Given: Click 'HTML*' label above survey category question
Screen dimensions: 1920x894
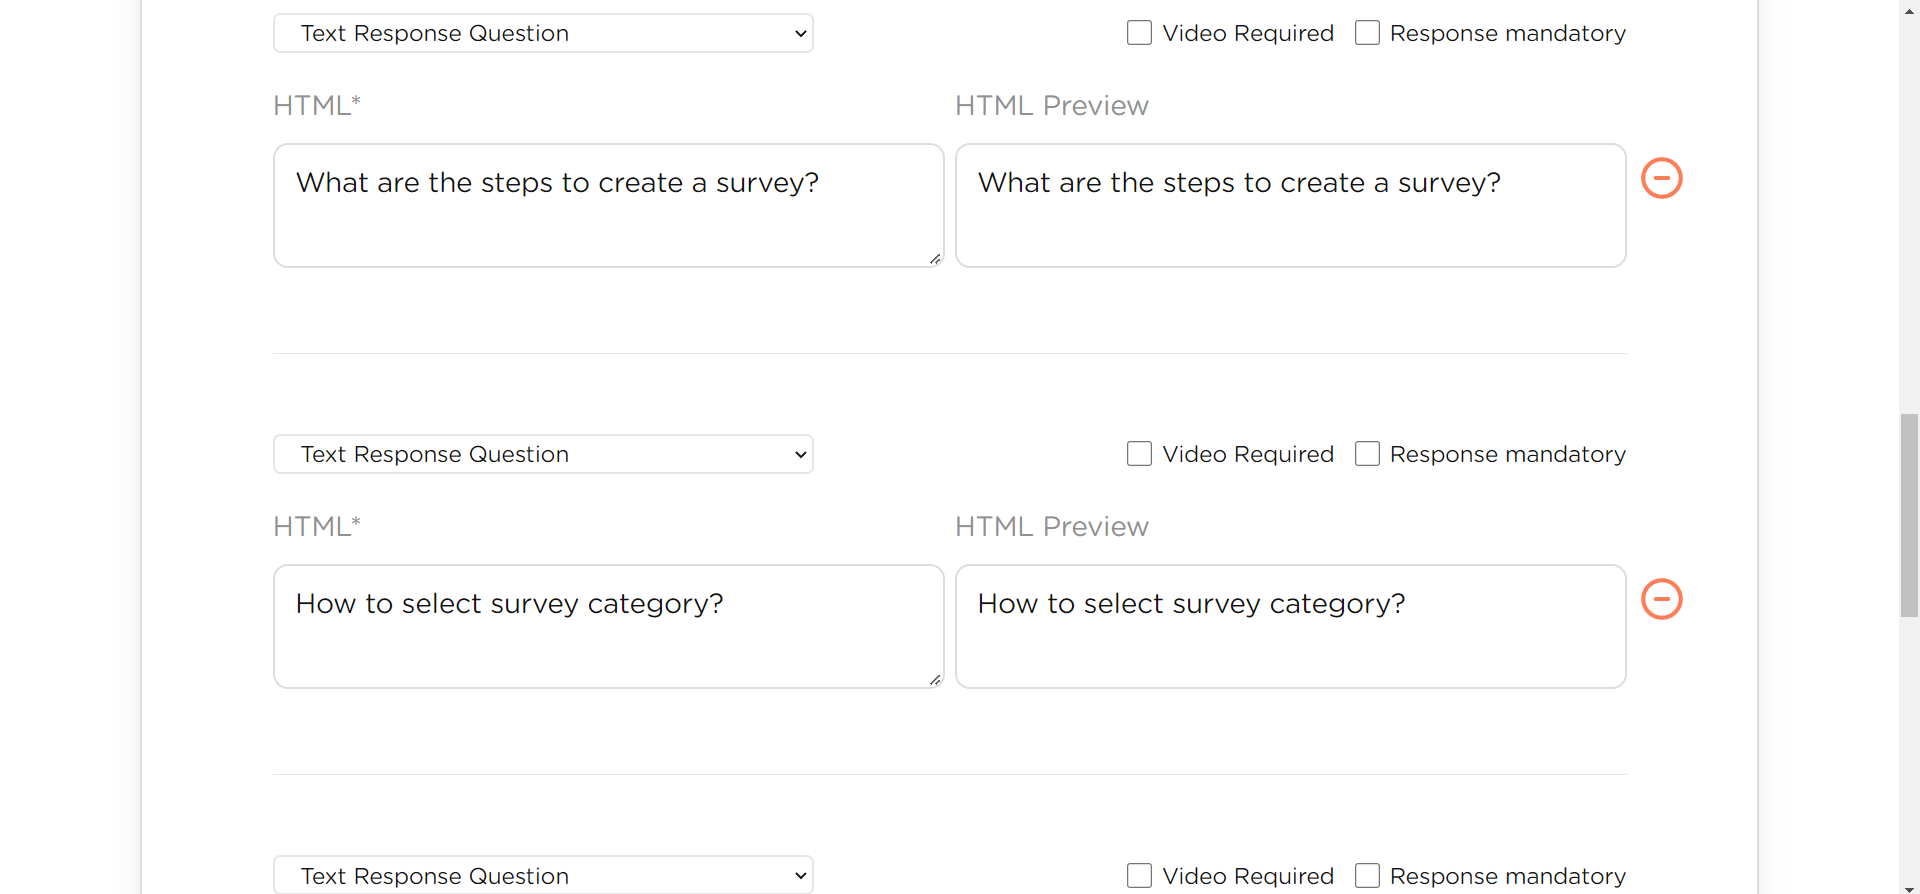Looking at the screenshot, I should [x=317, y=526].
